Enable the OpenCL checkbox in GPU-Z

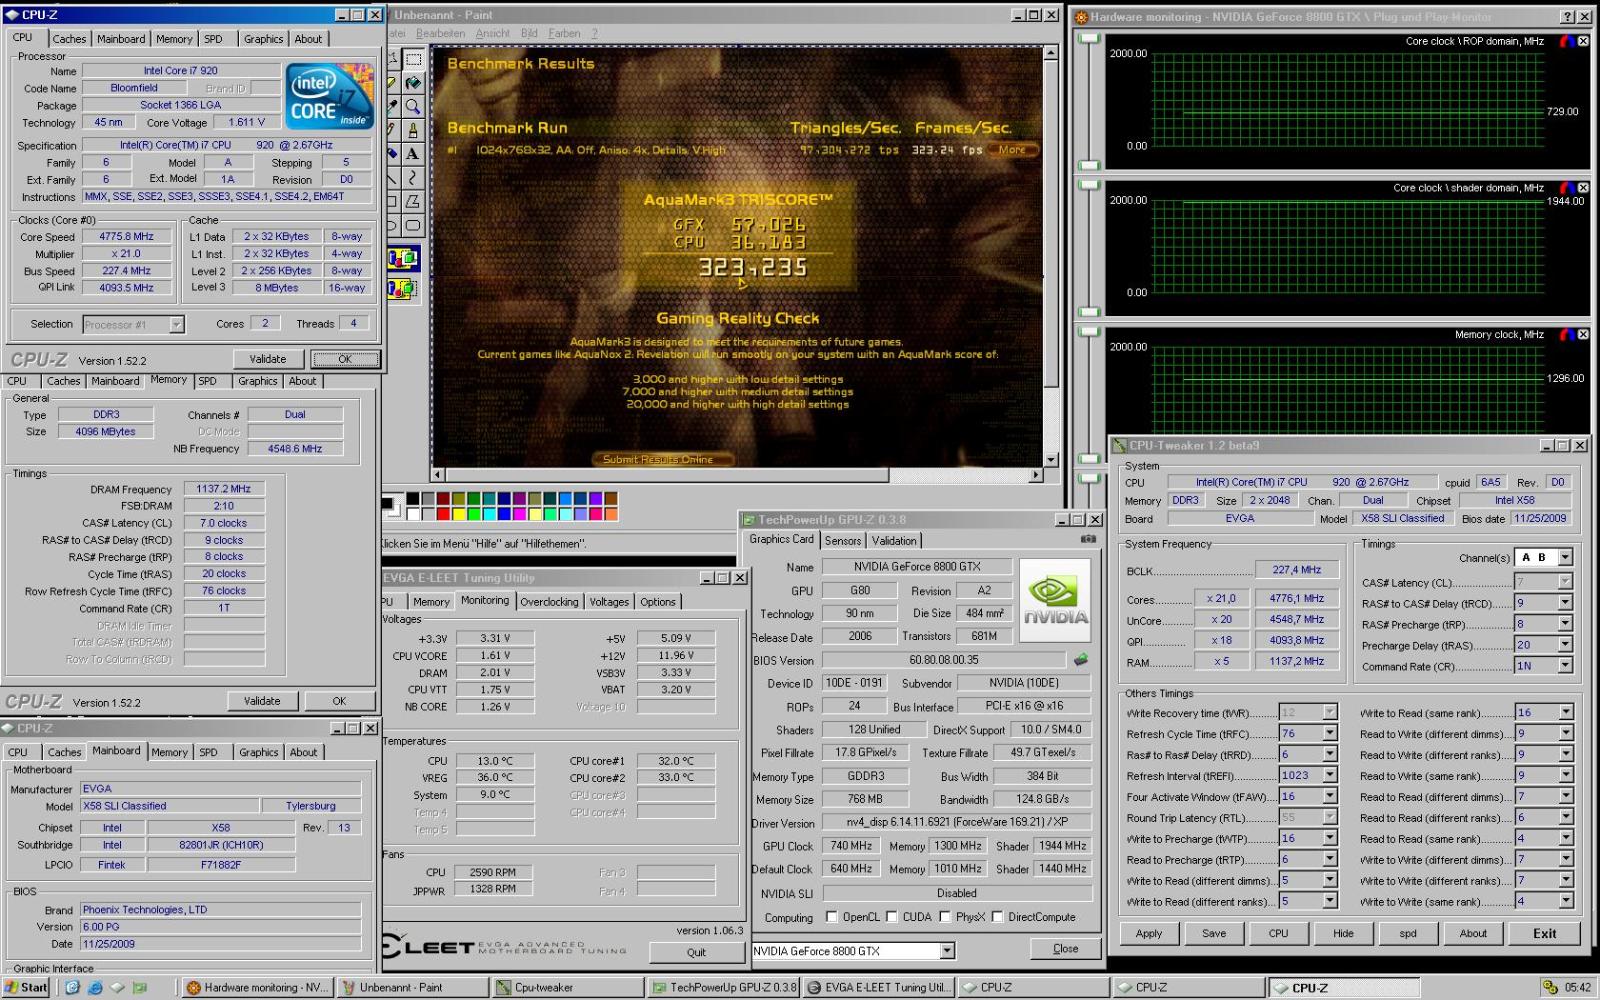[x=832, y=917]
